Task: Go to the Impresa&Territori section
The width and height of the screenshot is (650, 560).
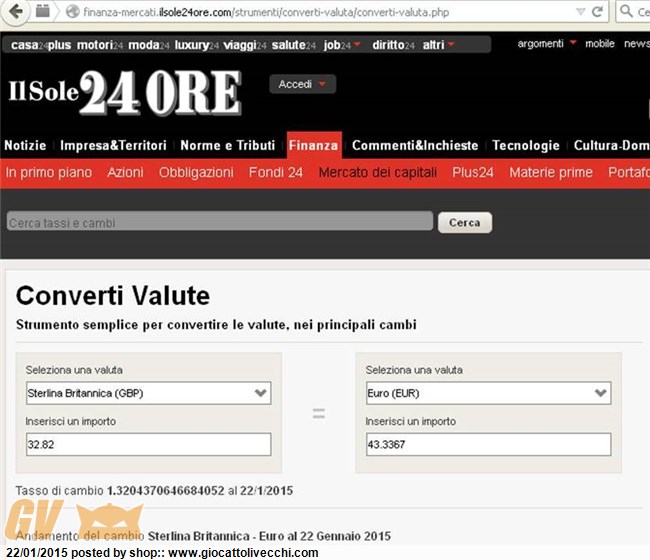Action: pos(113,145)
